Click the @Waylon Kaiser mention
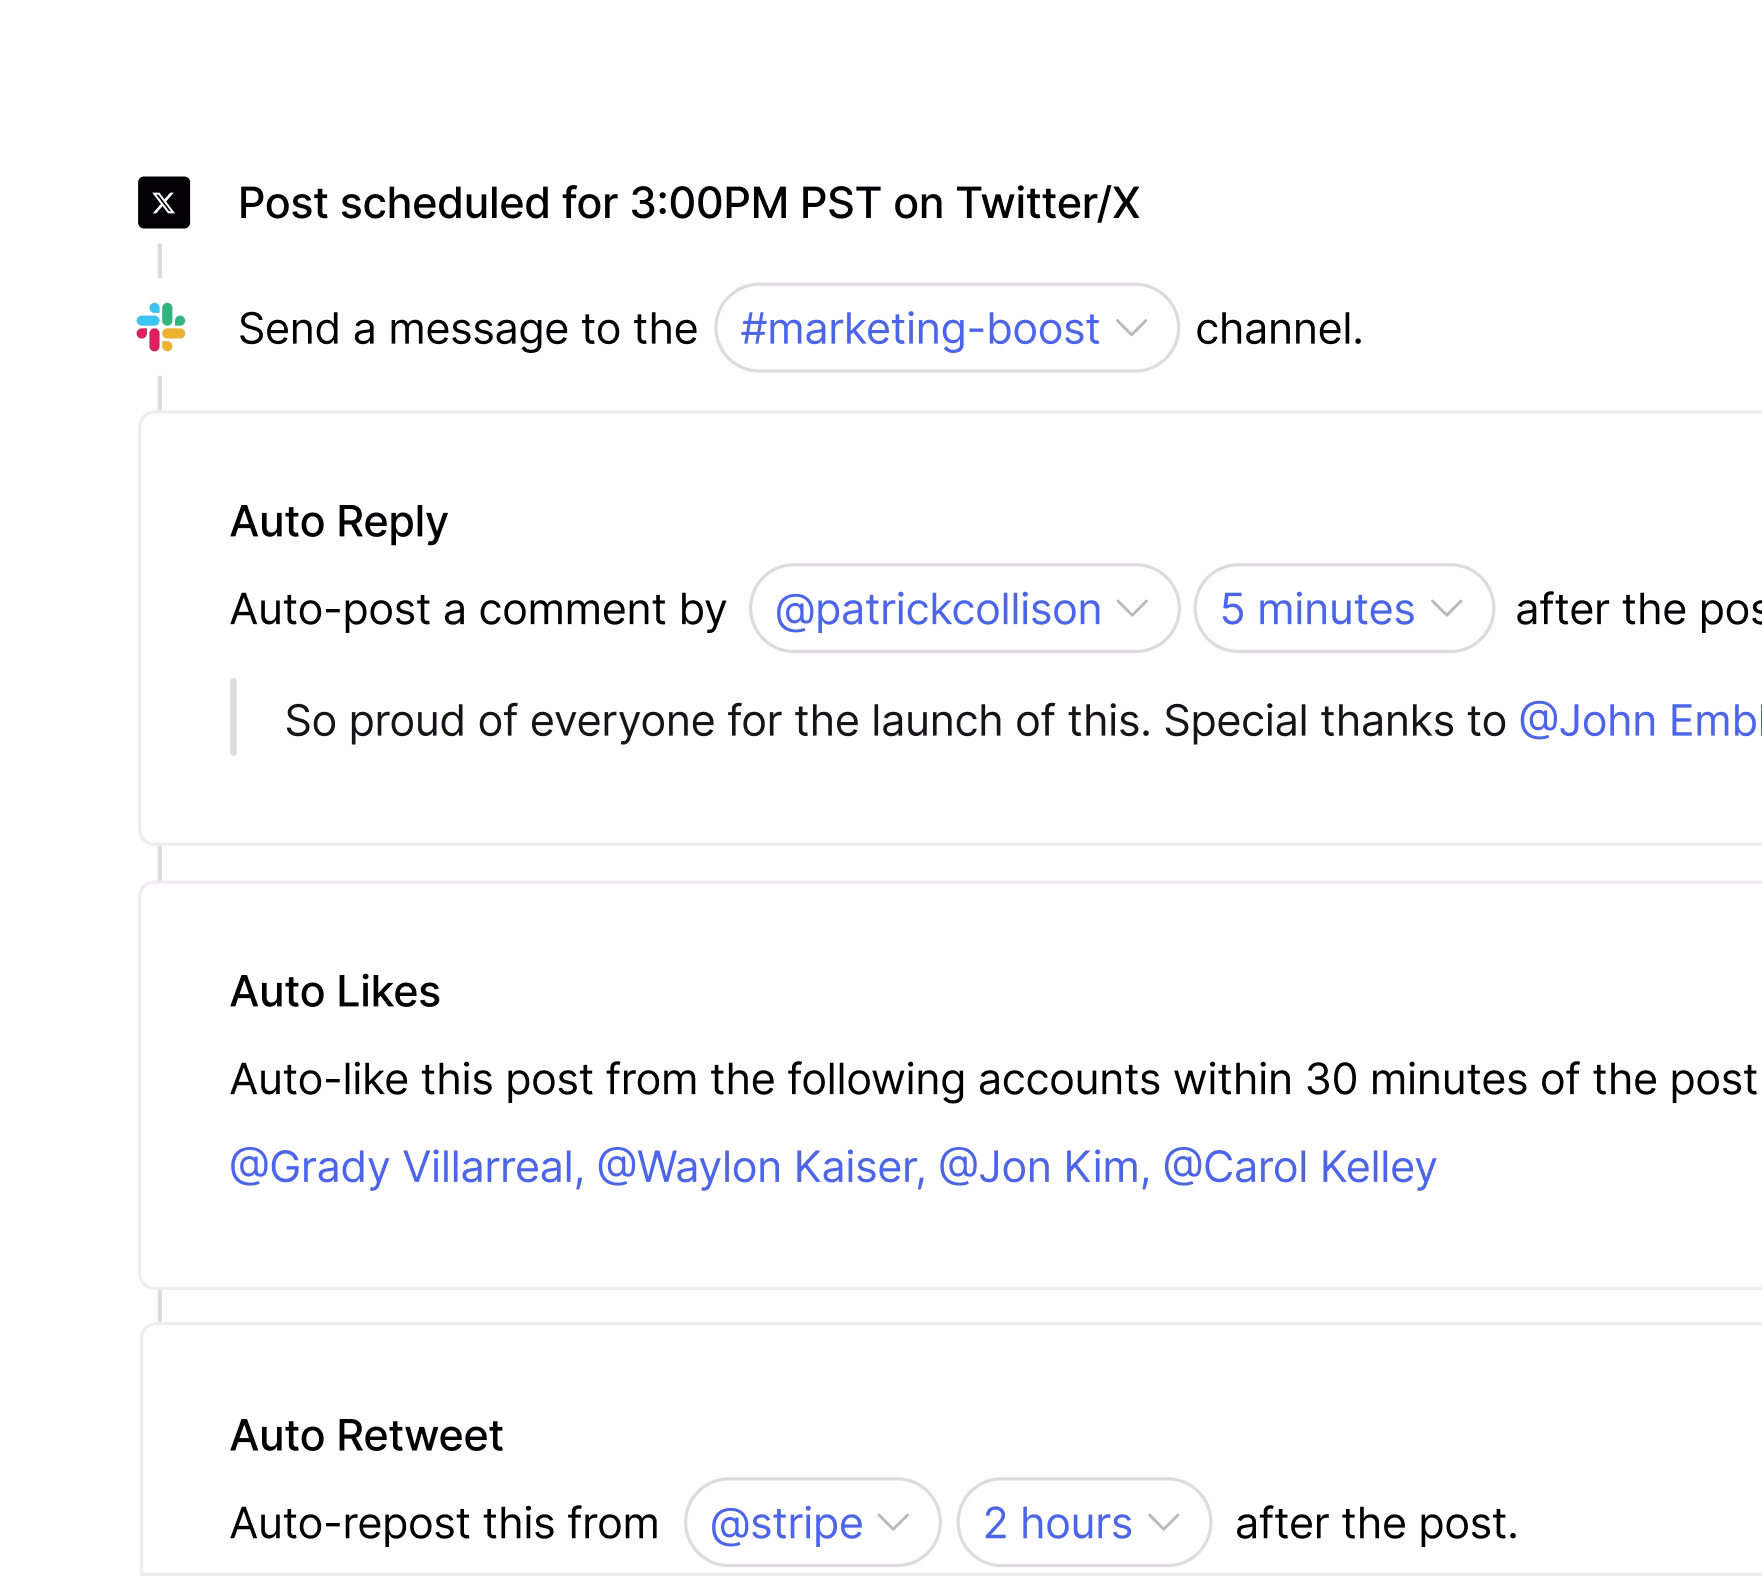The height and width of the screenshot is (1576, 1762). pyautogui.click(x=761, y=1167)
